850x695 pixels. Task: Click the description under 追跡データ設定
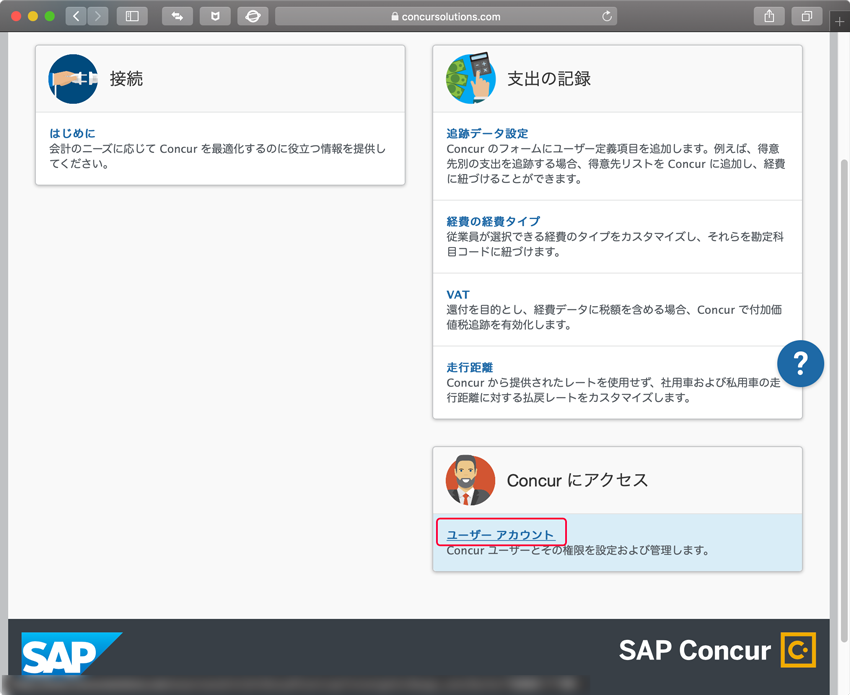coord(616,164)
